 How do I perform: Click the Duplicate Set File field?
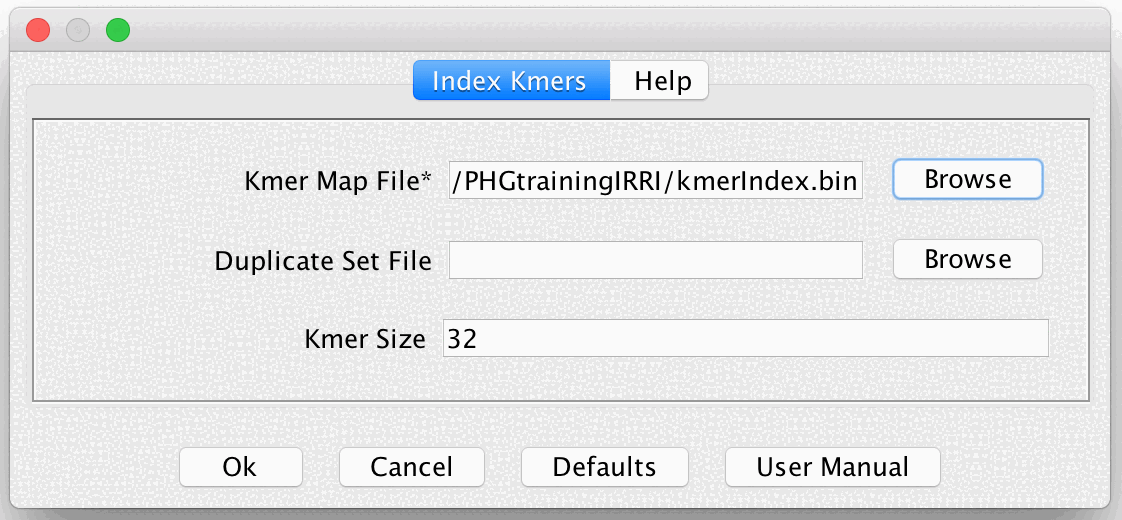[x=655, y=260]
